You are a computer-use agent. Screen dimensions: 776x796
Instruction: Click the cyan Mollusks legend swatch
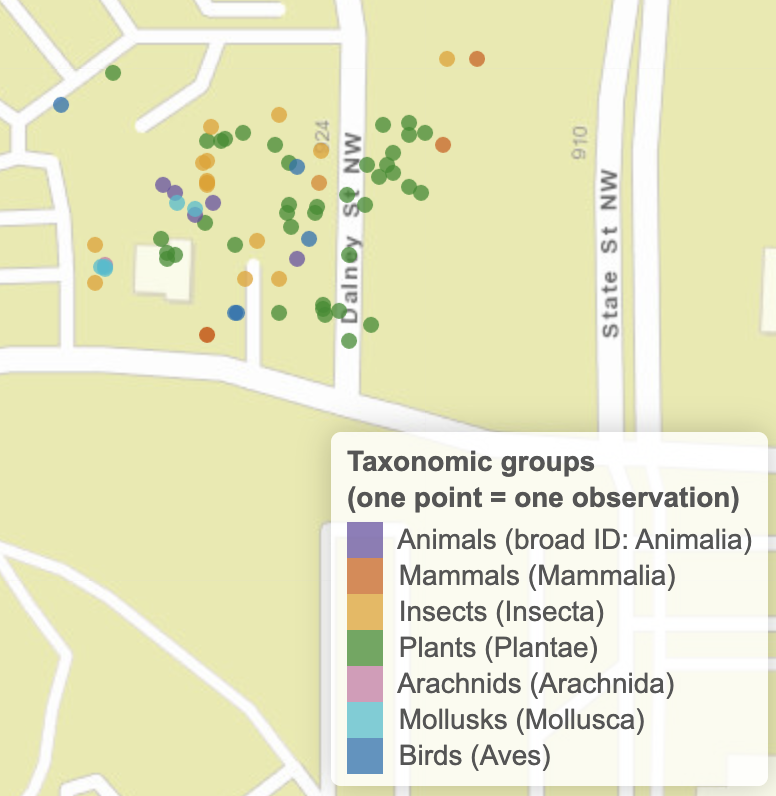(x=365, y=720)
